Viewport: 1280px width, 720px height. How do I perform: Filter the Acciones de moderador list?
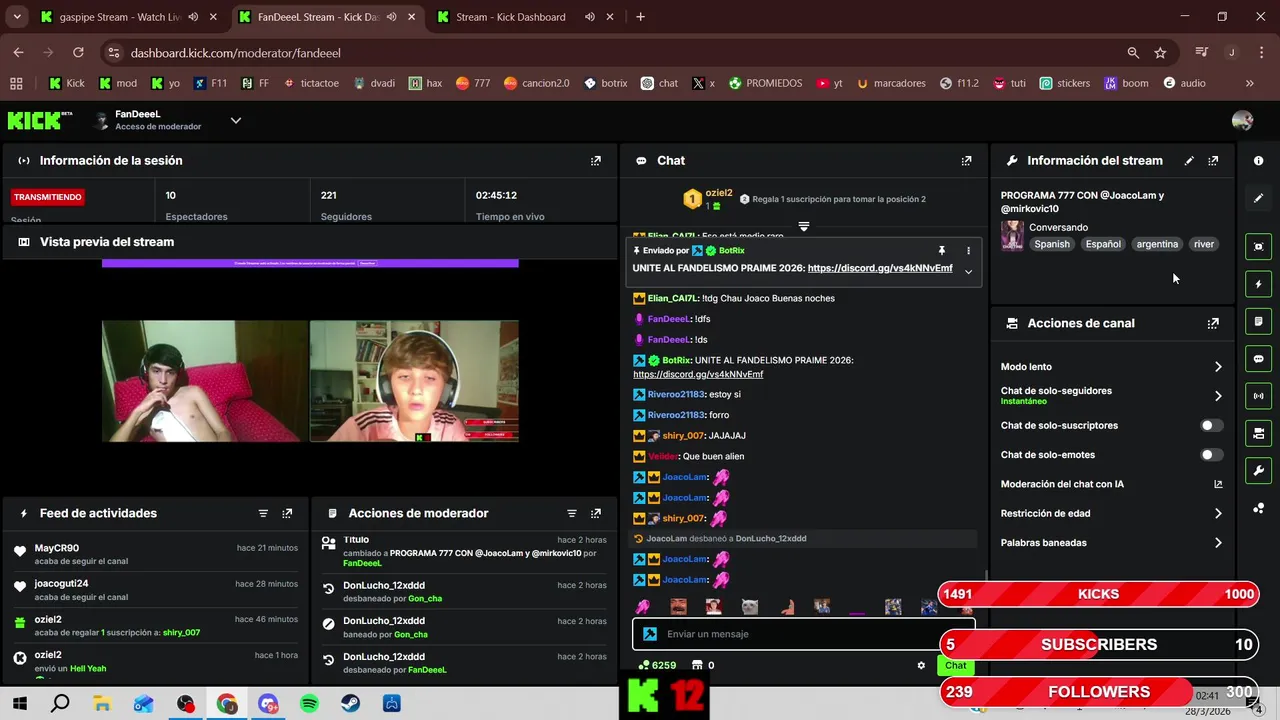tap(571, 513)
